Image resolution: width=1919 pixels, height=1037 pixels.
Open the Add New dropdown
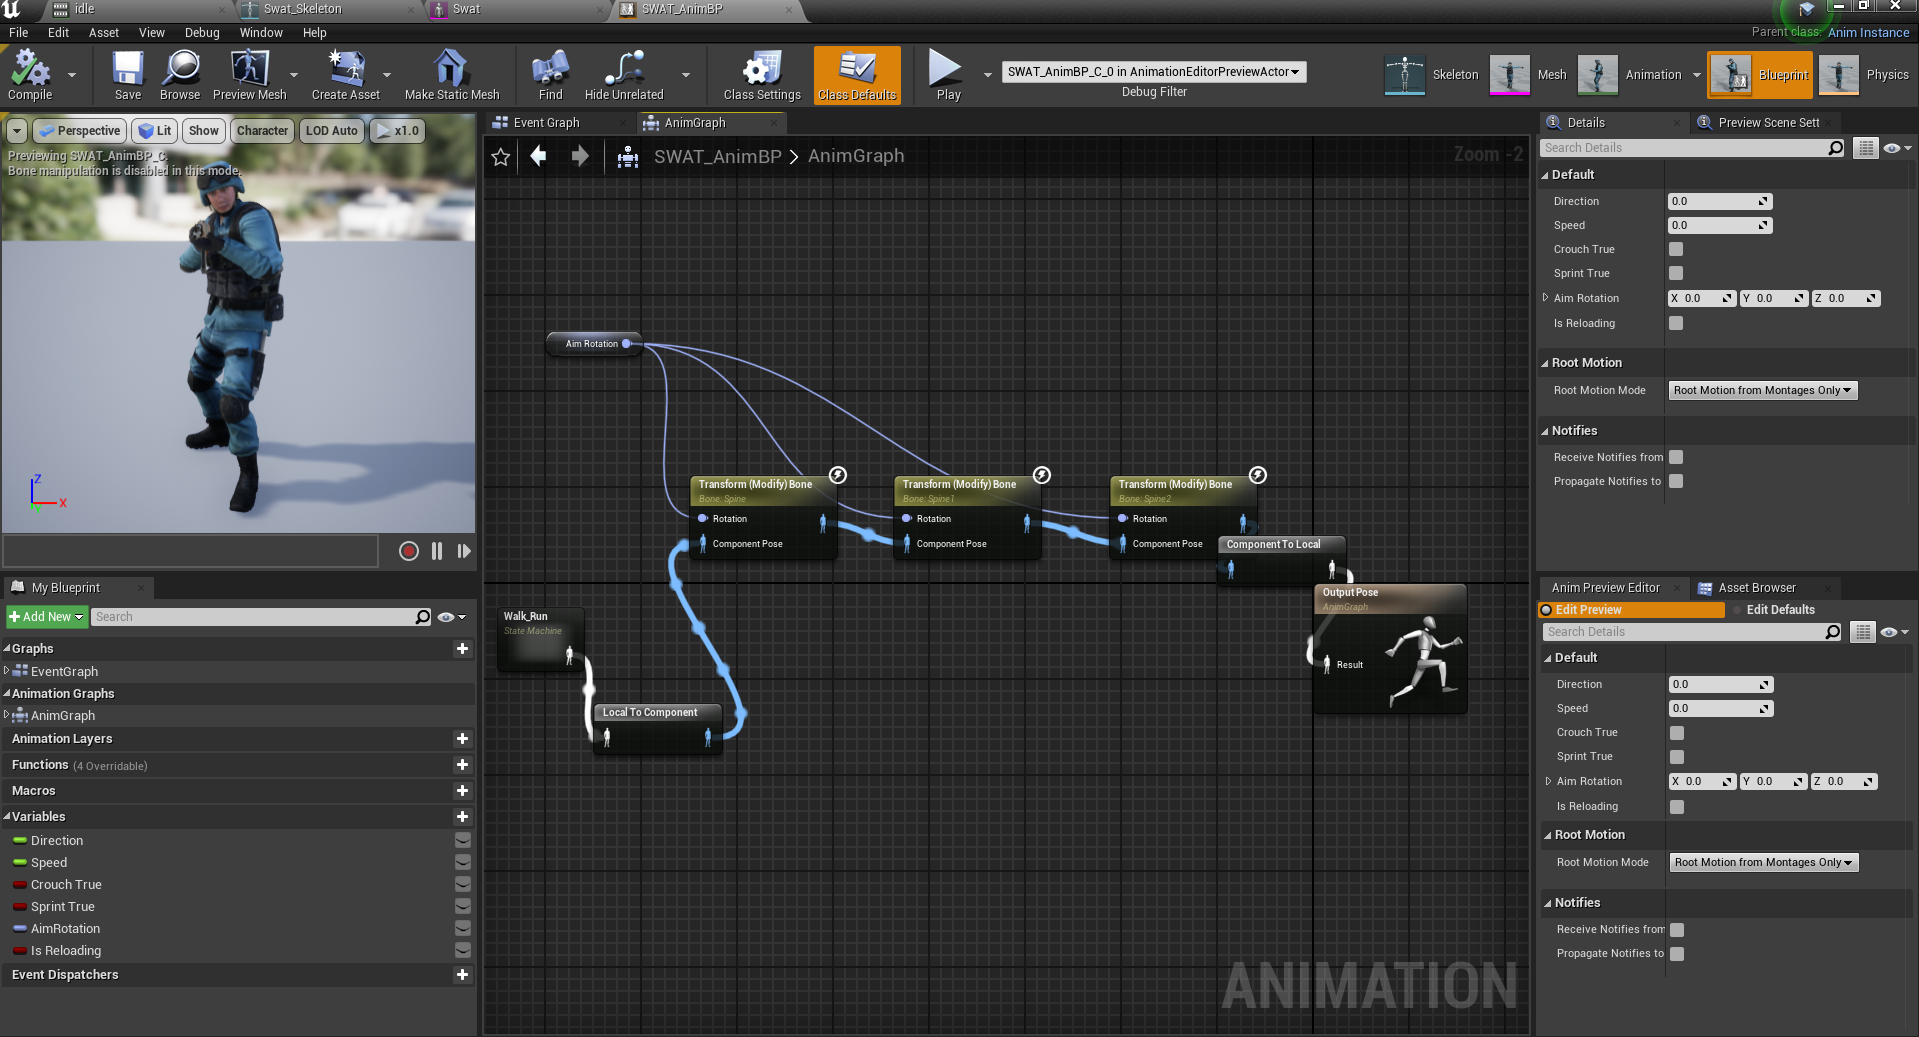[46, 617]
